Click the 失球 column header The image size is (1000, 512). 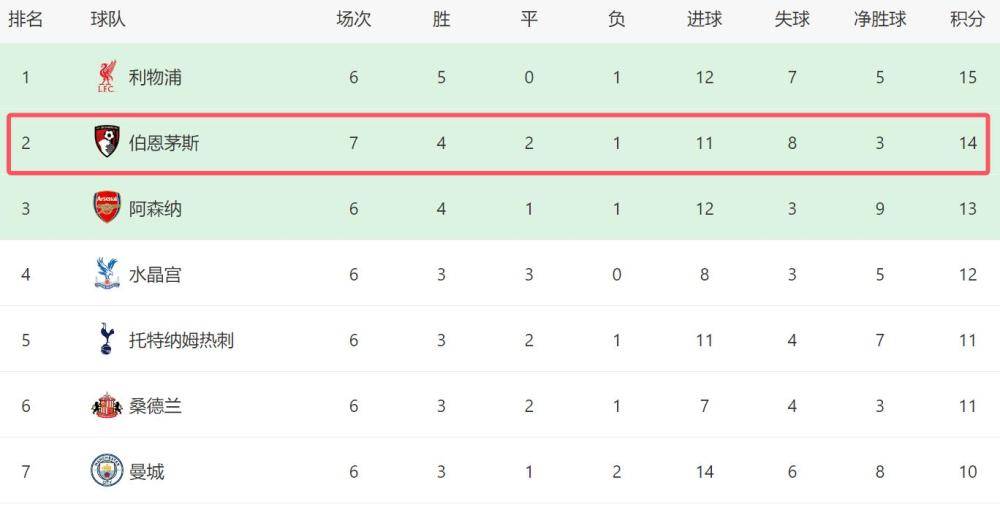(x=791, y=19)
